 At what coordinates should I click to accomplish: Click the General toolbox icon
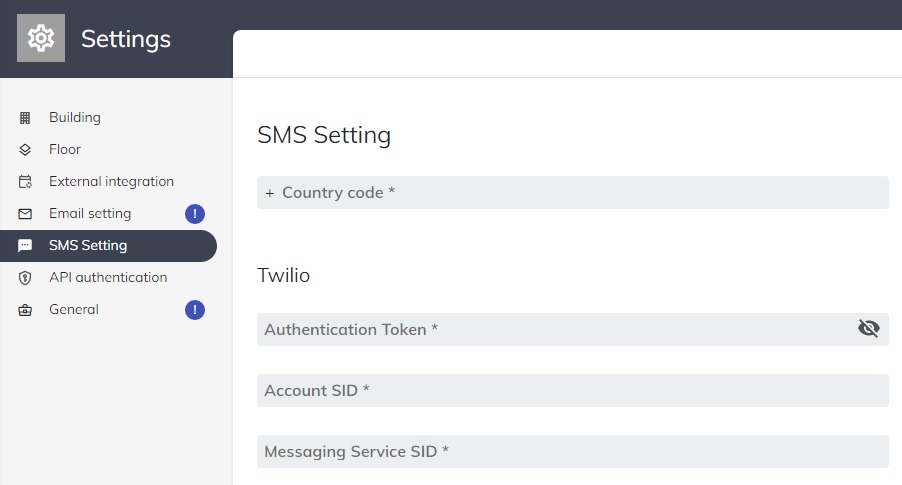point(26,309)
